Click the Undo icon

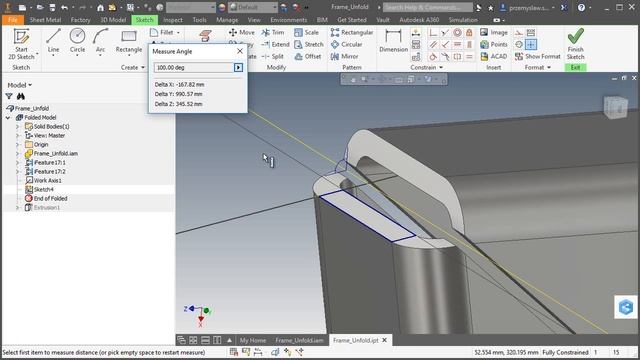pos(64,7)
